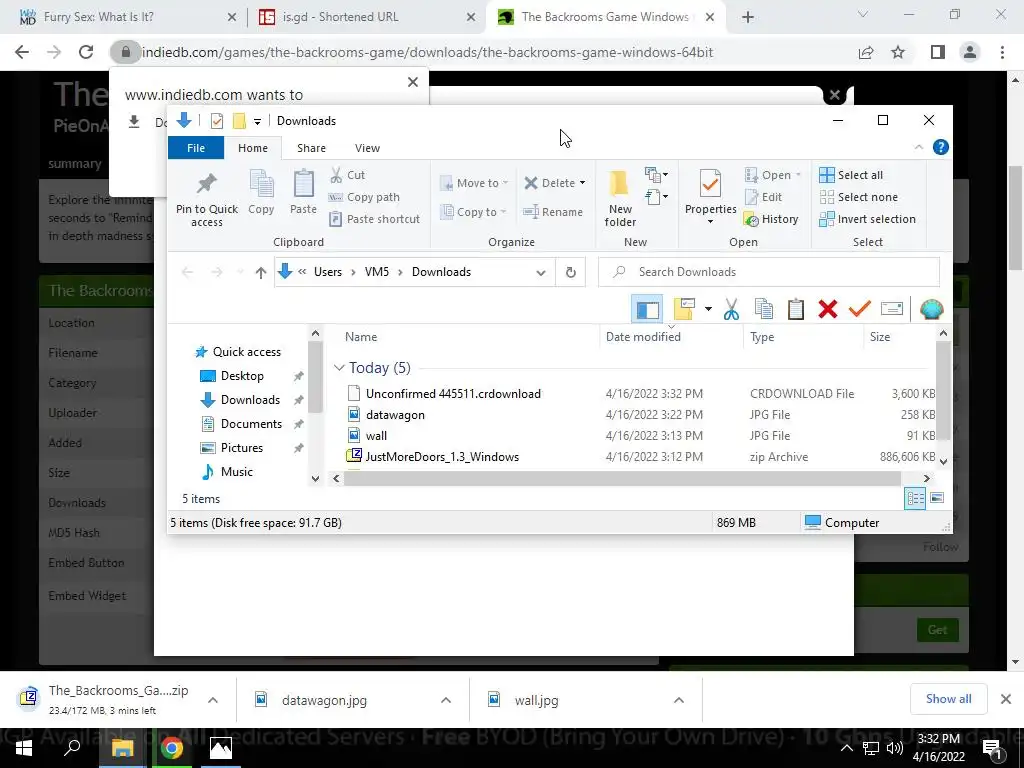Click Paste shortcut in the ribbon
1024x768 pixels.
(x=375, y=219)
